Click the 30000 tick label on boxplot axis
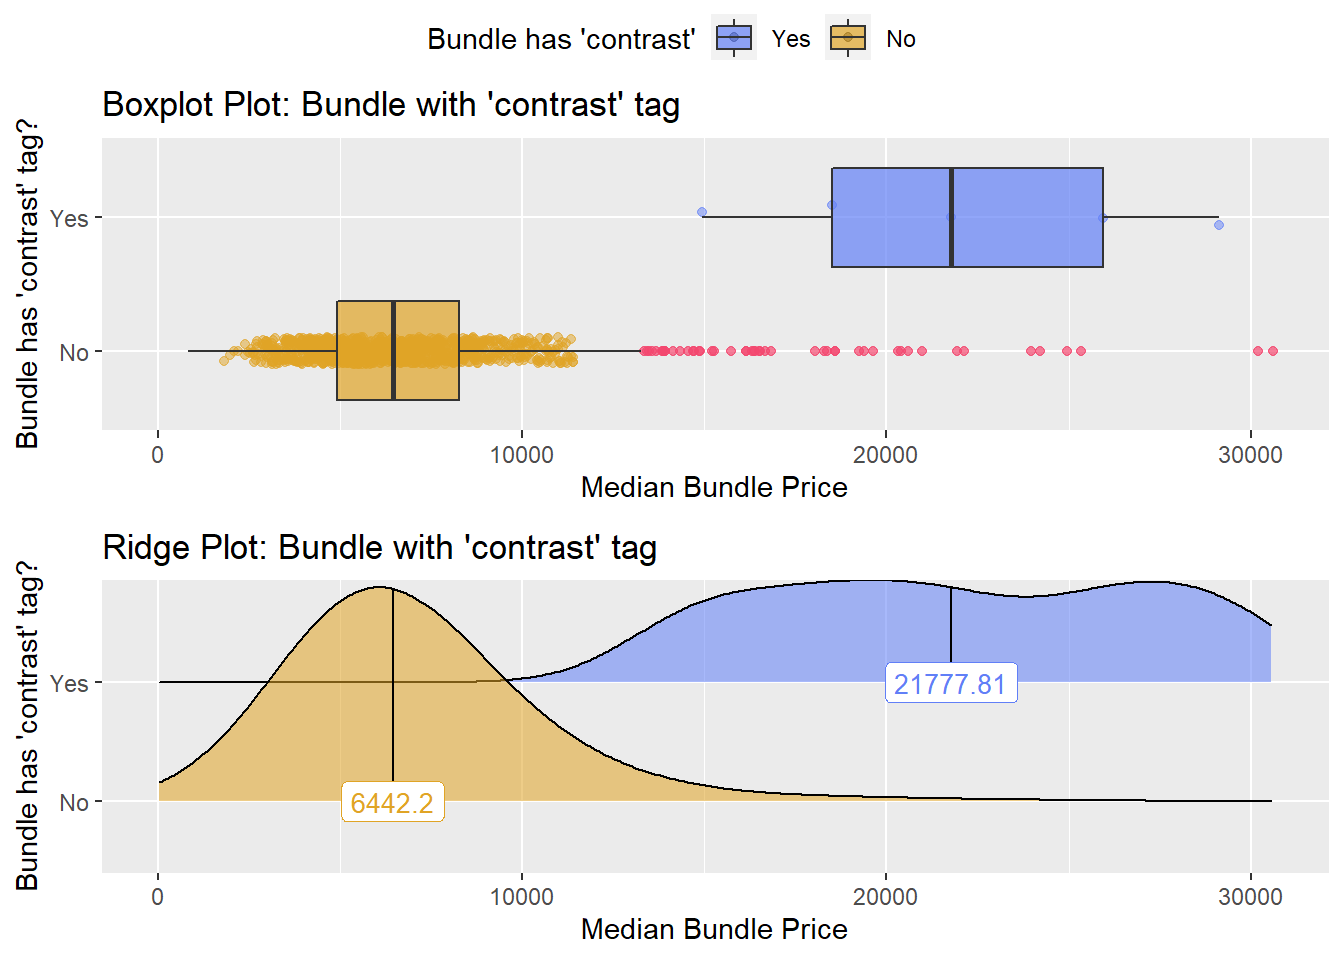This screenshot has width=1344, height=960. click(x=1250, y=455)
